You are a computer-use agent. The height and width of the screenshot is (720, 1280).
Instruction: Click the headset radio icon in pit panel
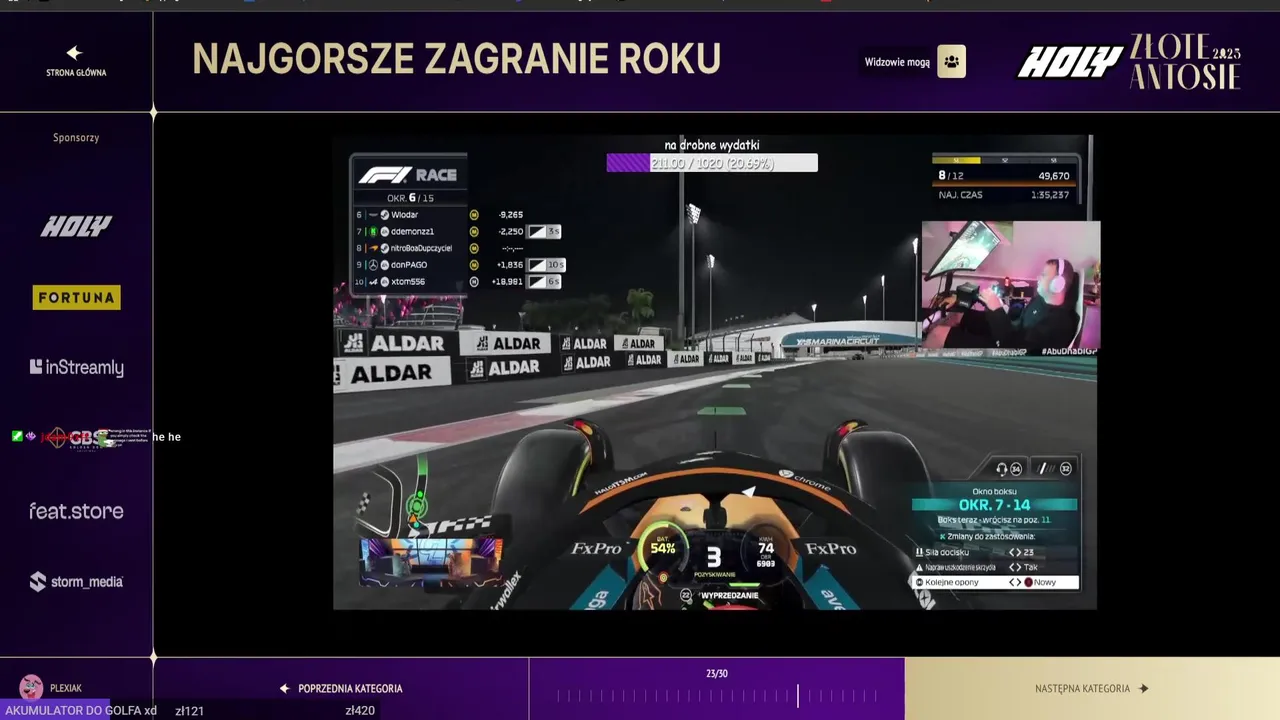tap(1002, 468)
